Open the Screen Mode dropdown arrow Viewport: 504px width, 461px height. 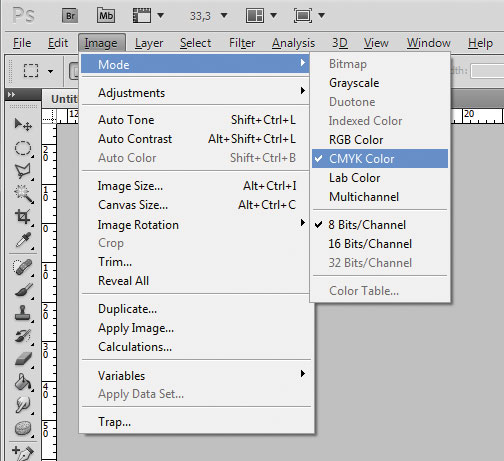[321, 15]
